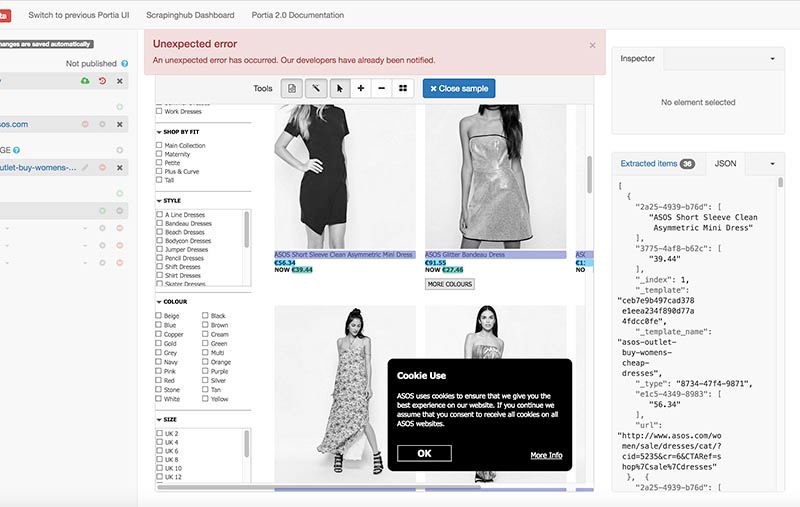
Task: Open the Scrapinghub Dashboard link
Action: point(190,15)
